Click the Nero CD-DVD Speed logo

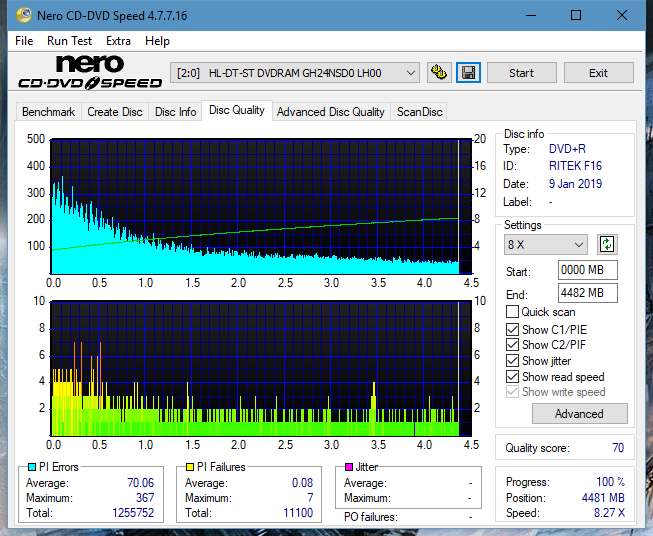pos(90,72)
